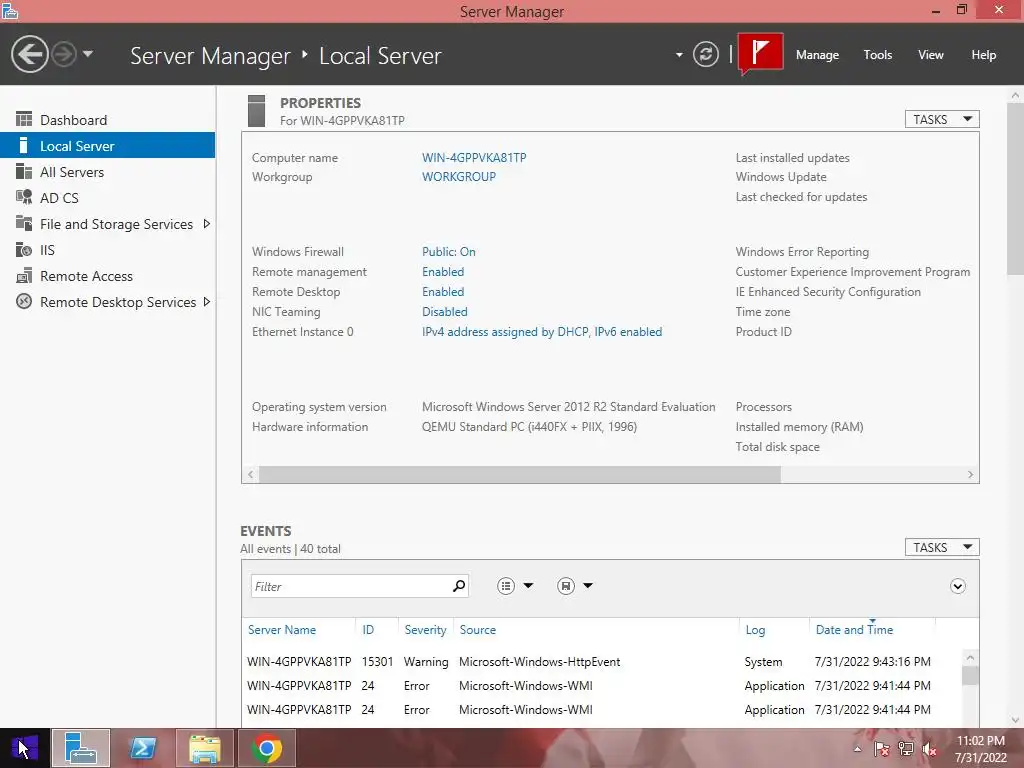Open the Help menu

983,55
